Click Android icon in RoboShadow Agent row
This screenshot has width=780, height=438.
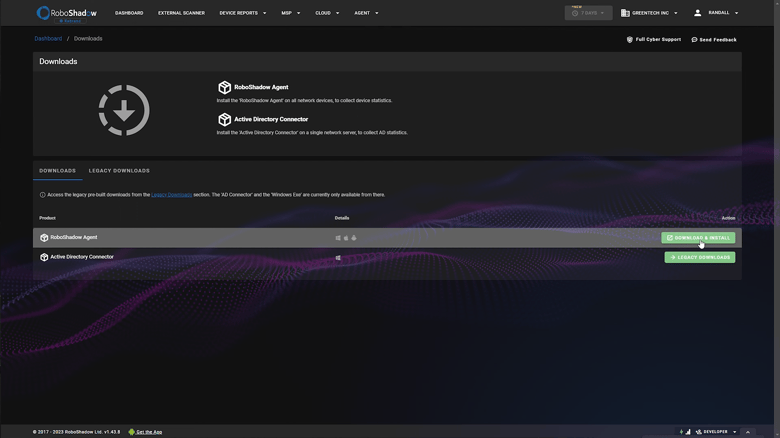tap(354, 238)
